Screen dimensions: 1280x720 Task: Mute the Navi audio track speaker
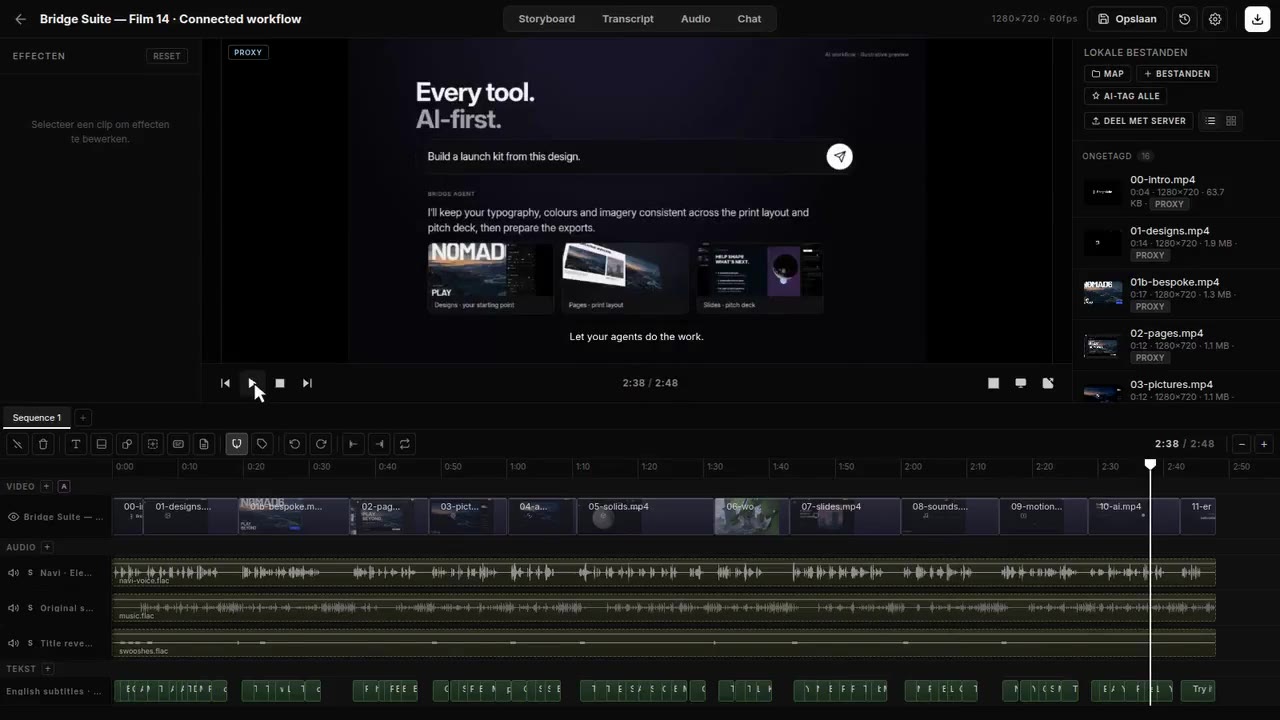pyautogui.click(x=14, y=573)
